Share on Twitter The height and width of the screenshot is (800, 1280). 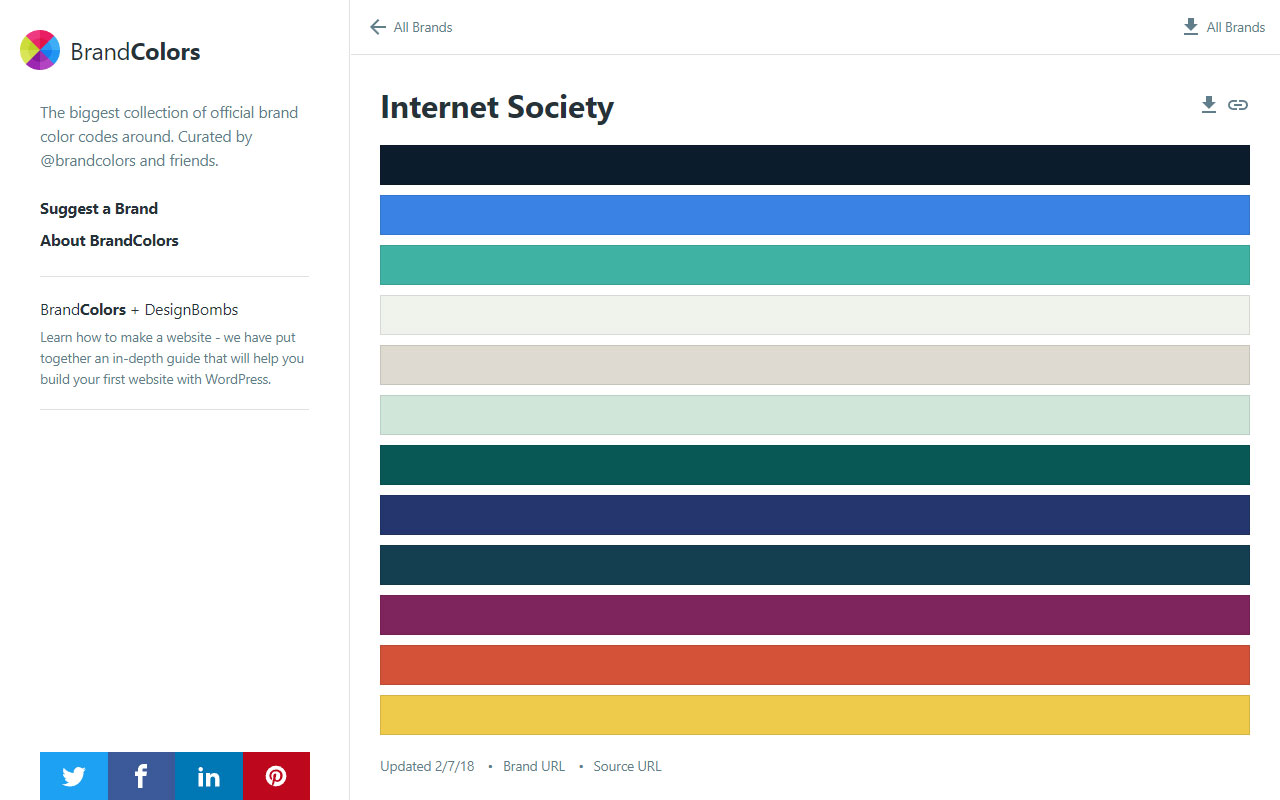(73, 776)
